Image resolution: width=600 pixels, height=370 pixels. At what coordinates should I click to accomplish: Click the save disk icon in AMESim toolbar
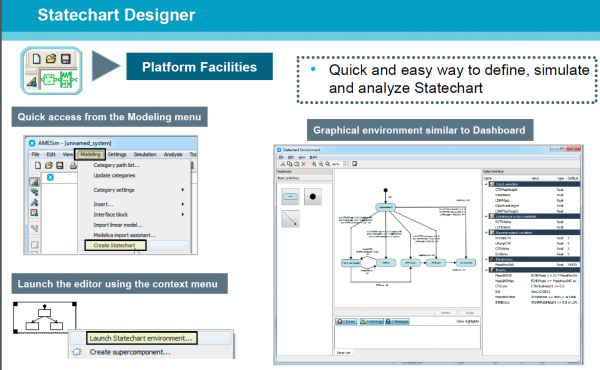[60, 165]
